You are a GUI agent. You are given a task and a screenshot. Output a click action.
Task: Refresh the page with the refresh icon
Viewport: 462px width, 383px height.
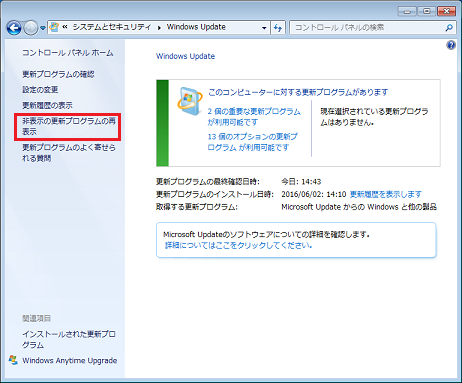point(278,28)
